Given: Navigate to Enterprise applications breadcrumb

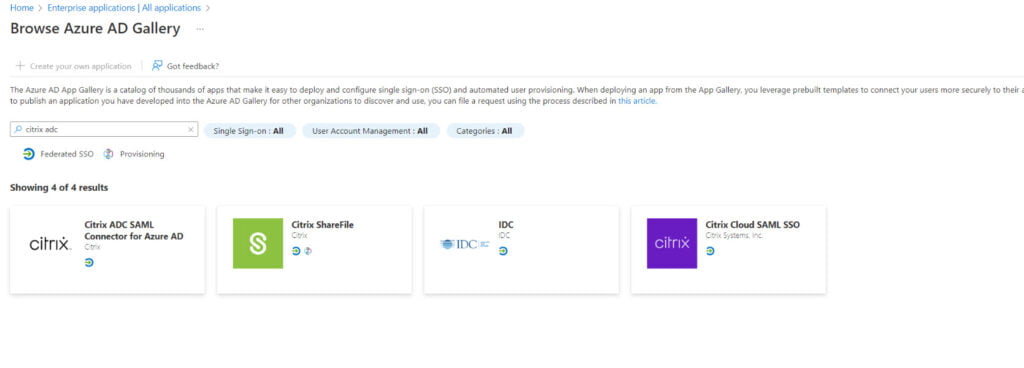Looking at the screenshot, I should 124,8.
